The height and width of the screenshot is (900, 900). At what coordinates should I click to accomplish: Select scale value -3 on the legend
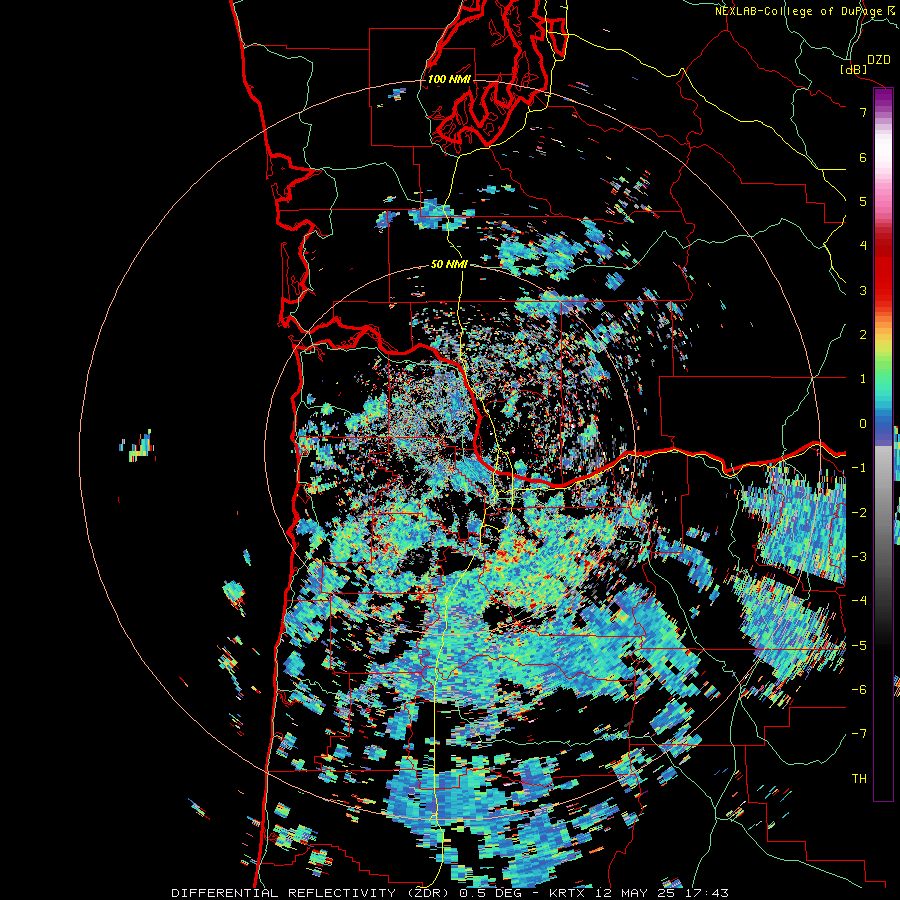click(x=859, y=557)
